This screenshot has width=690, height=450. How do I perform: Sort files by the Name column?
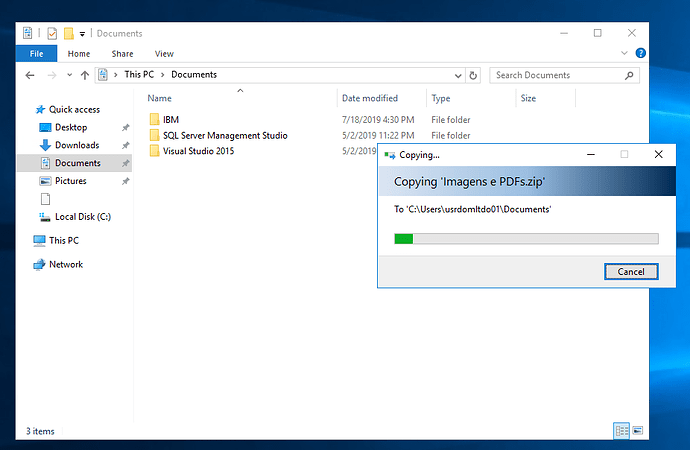159,98
